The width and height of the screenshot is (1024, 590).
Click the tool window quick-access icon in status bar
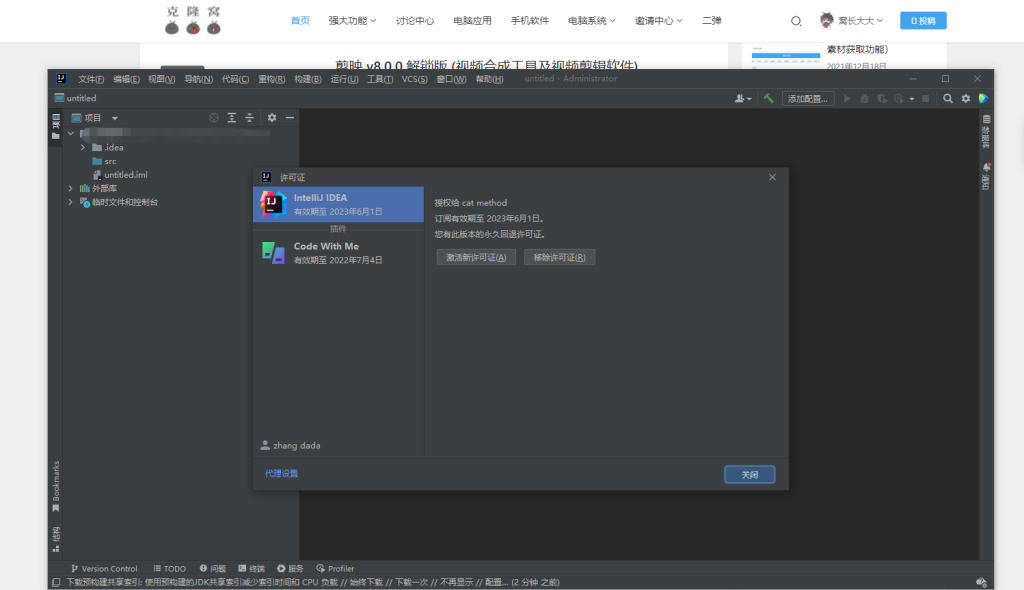pos(56,583)
